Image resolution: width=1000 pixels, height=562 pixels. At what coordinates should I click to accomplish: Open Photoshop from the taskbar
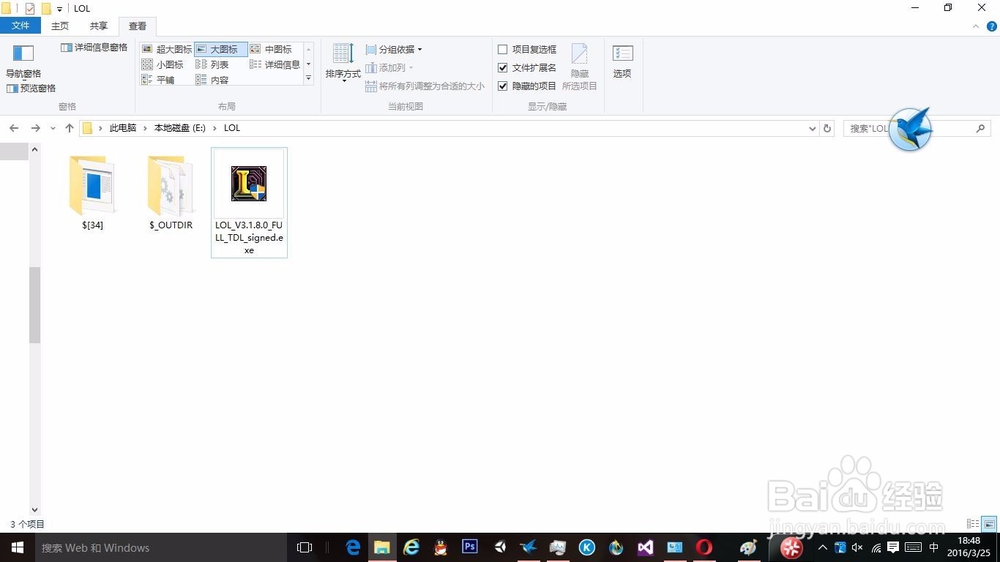pyautogui.click(x=469, y=547)
